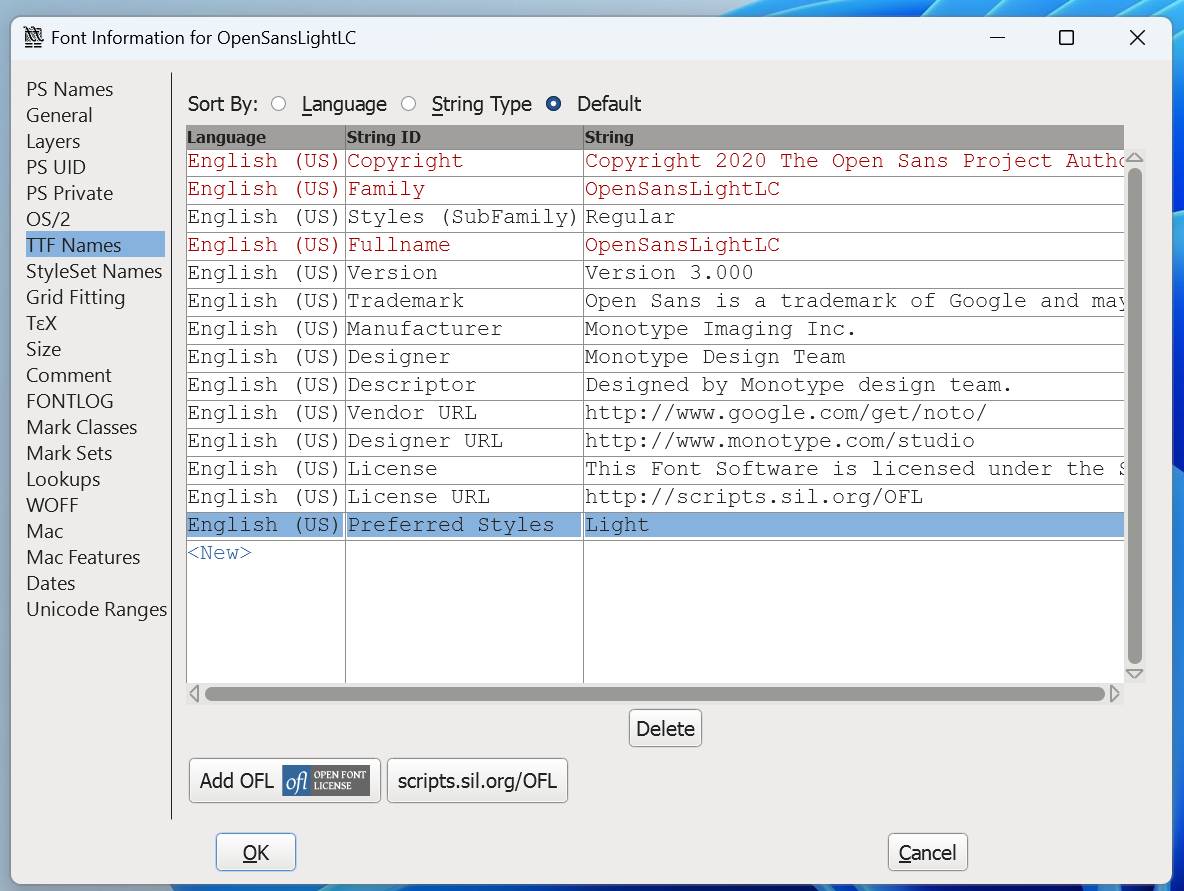Image resolution: width=1184 pixels, height=891 pixels.
Task: Open WOFF section
Action: click(52, 505)
